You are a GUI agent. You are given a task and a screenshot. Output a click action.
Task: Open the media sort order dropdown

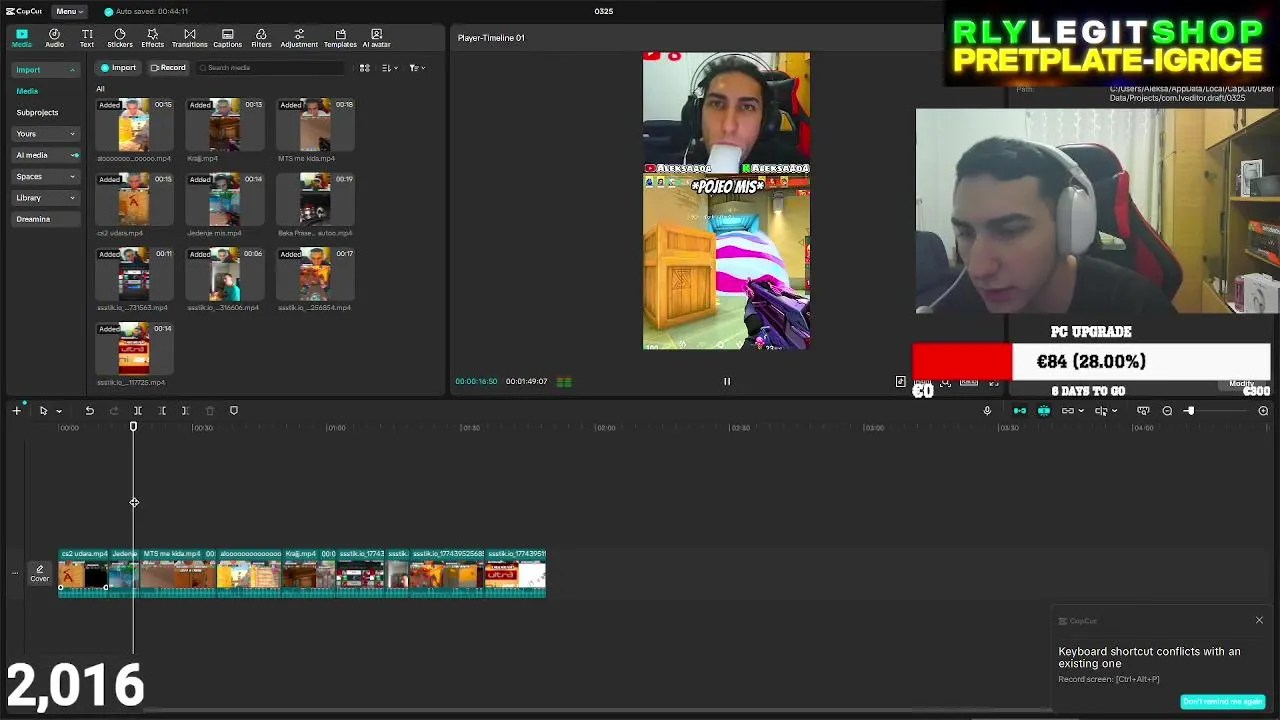pos(389,68)
